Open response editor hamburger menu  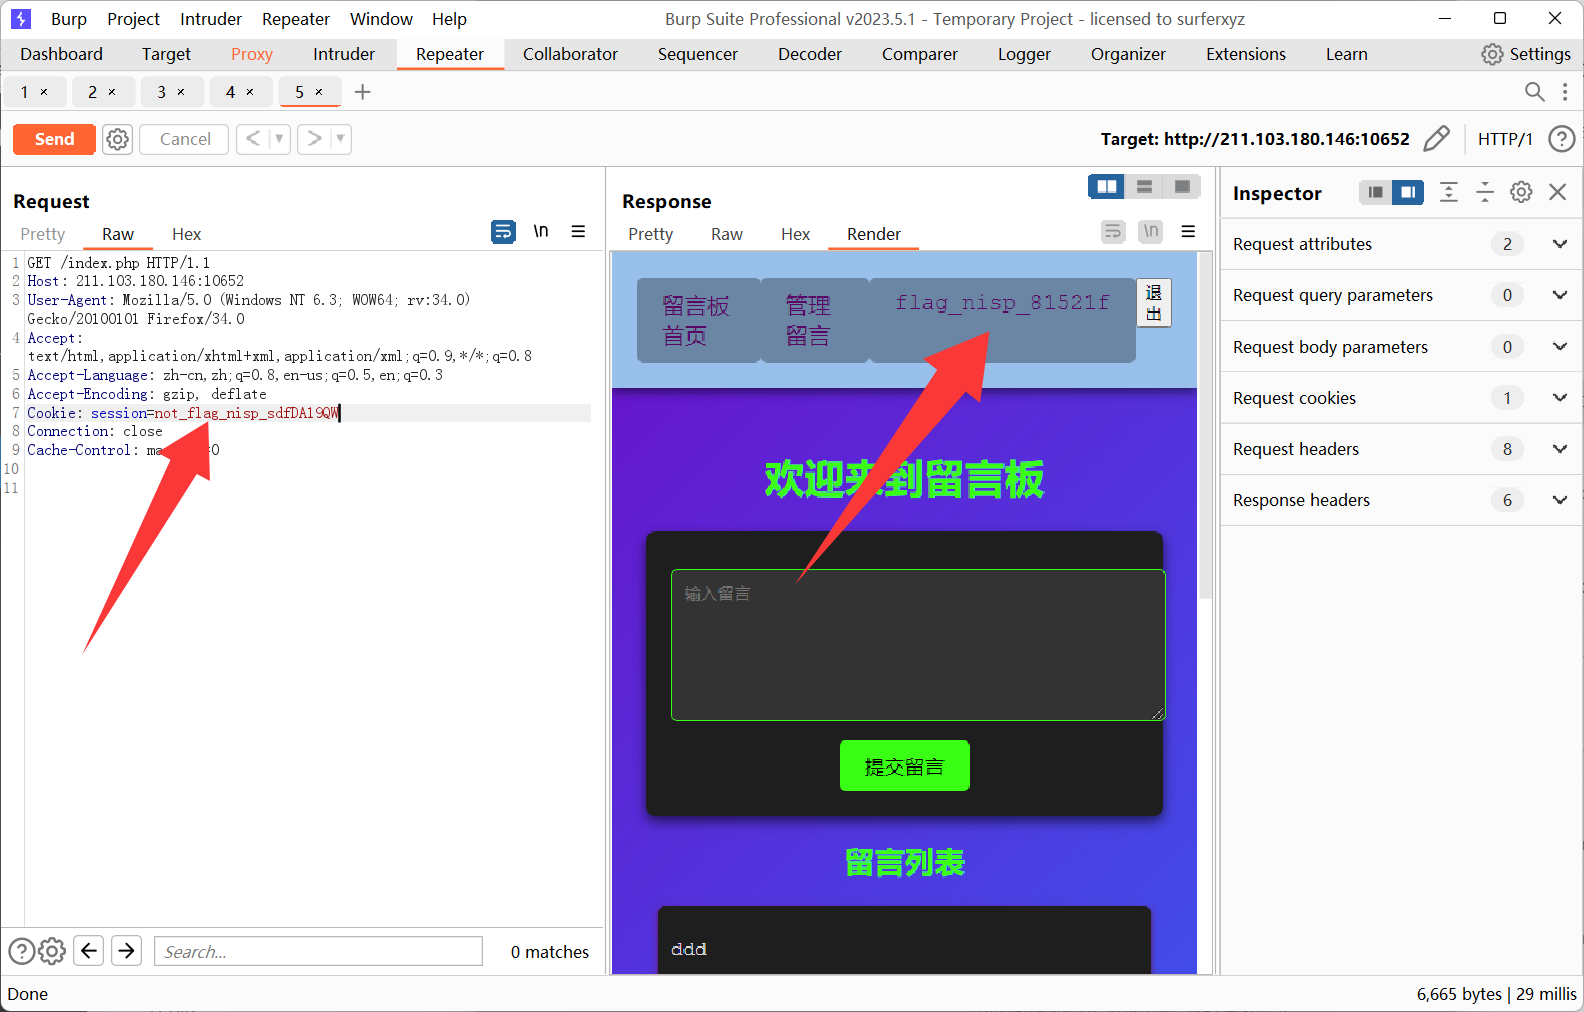(x=1188, y=232)
